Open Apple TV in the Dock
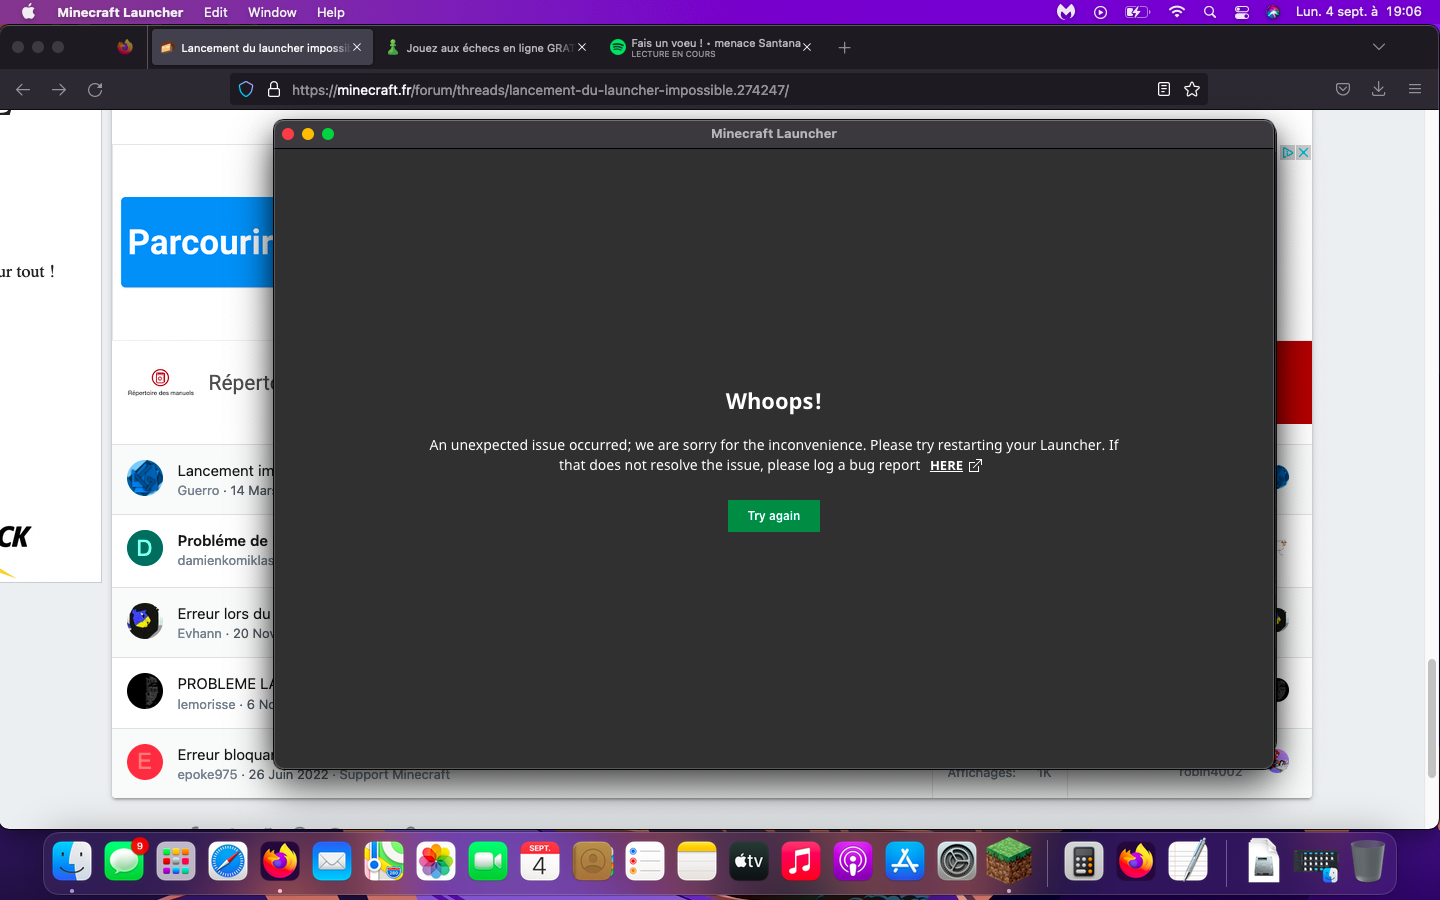Image resolution: width=1440 pixels, height=900 pixels. [x=749, y=861]
